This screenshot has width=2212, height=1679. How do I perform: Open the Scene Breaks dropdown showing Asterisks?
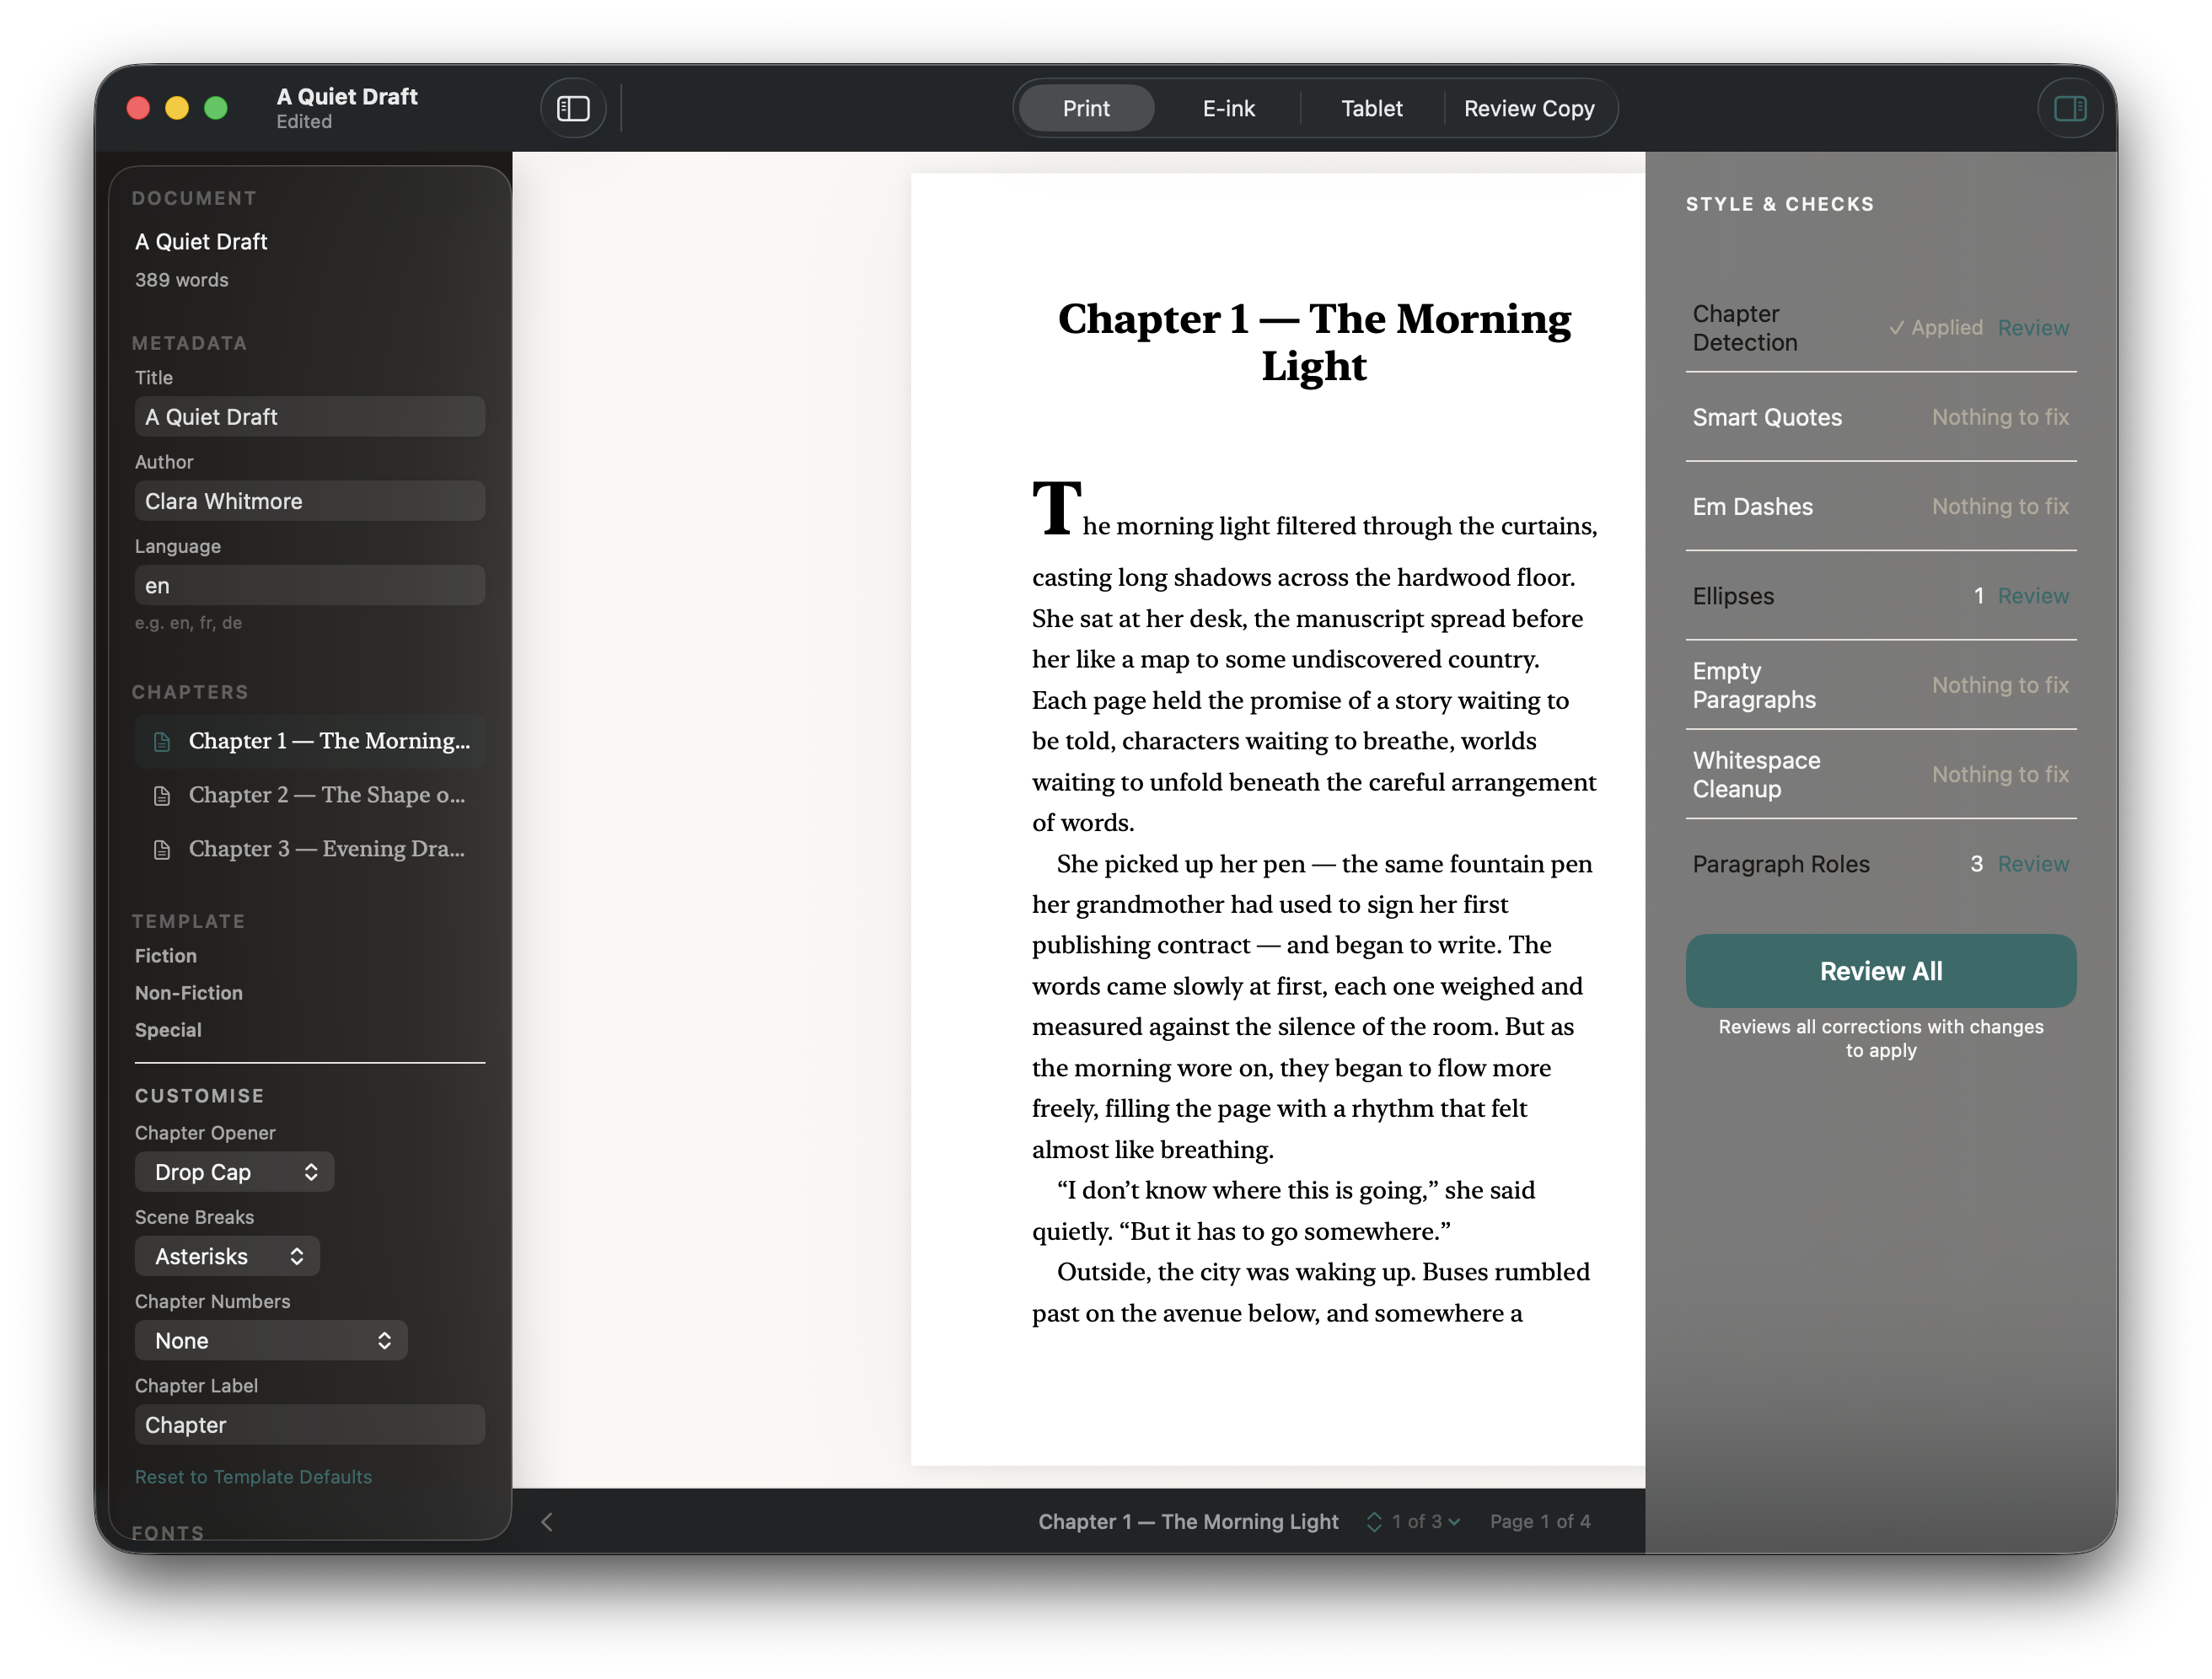point(227,1256)
